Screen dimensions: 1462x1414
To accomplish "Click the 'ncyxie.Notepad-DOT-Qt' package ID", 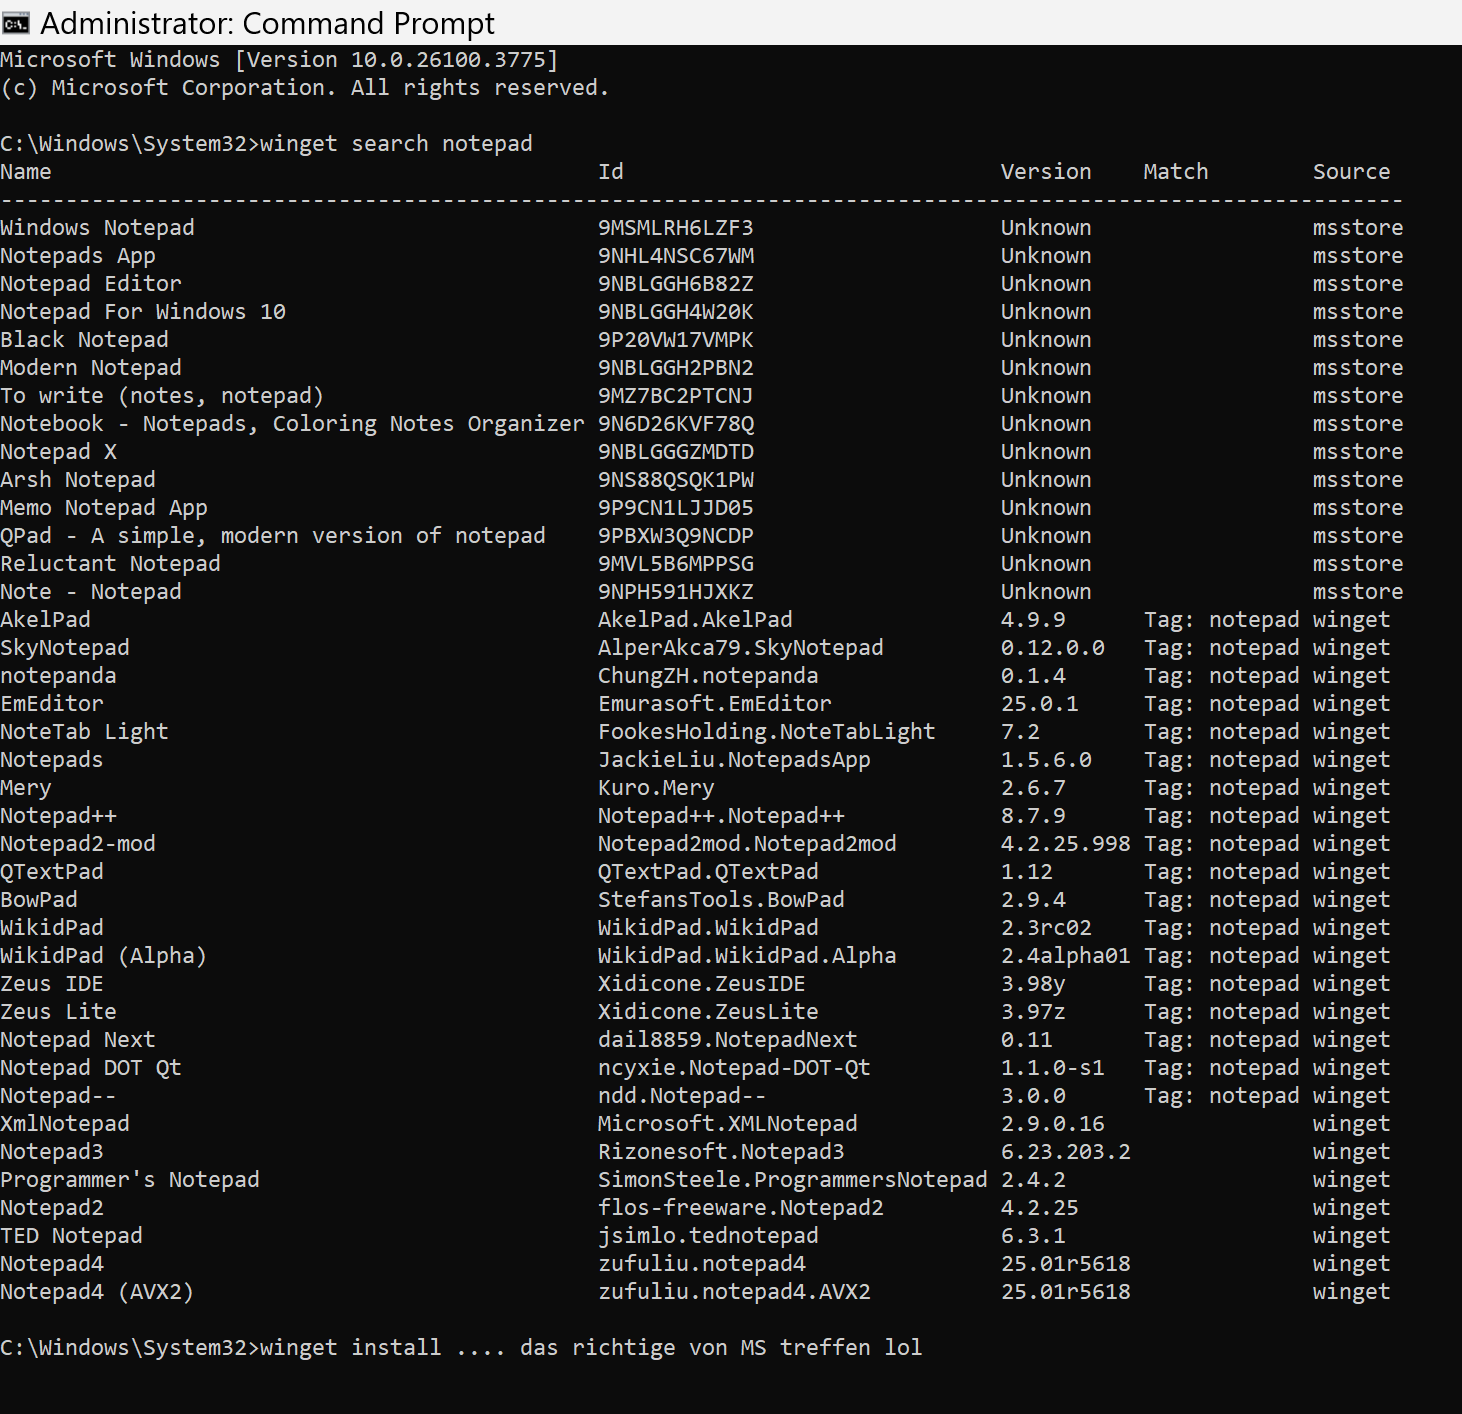I will click(734, 1068).
